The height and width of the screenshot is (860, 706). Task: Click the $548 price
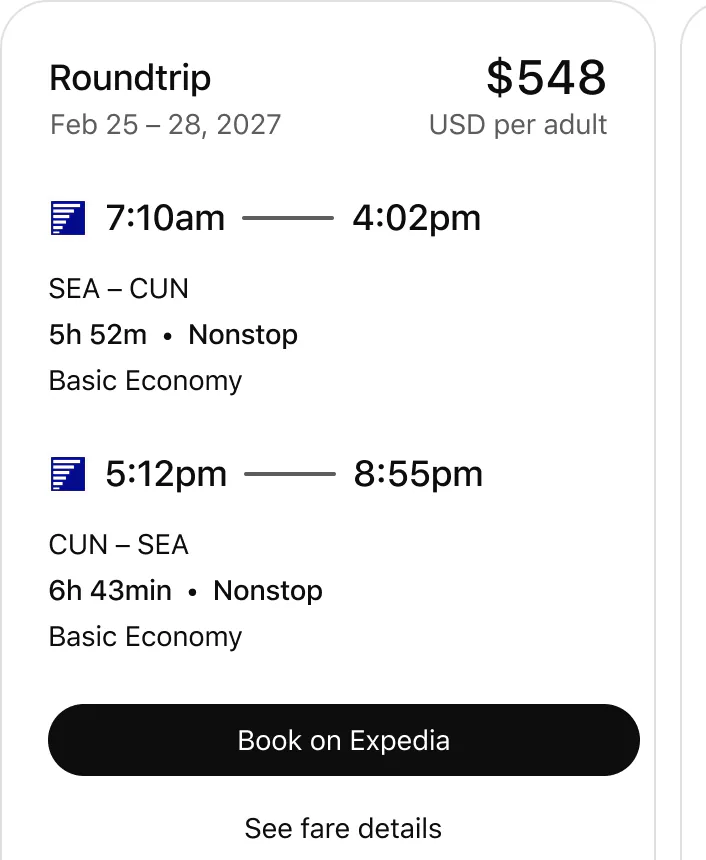(546, 77)
